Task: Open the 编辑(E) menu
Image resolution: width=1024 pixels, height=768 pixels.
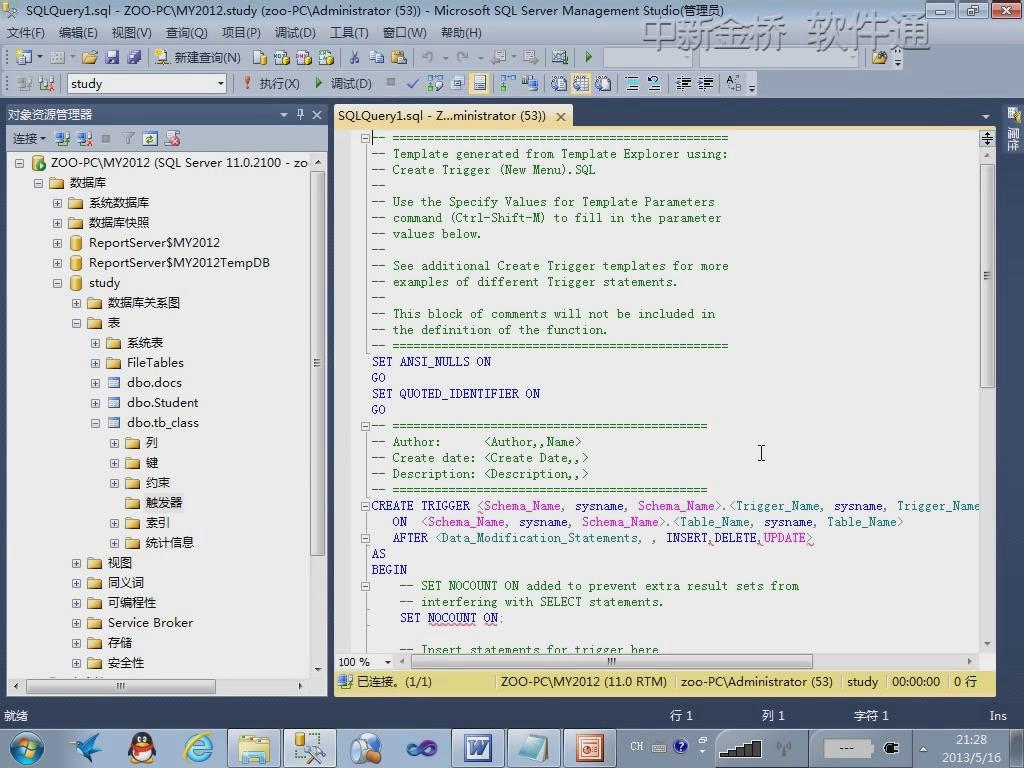Action: coord(78,33)
